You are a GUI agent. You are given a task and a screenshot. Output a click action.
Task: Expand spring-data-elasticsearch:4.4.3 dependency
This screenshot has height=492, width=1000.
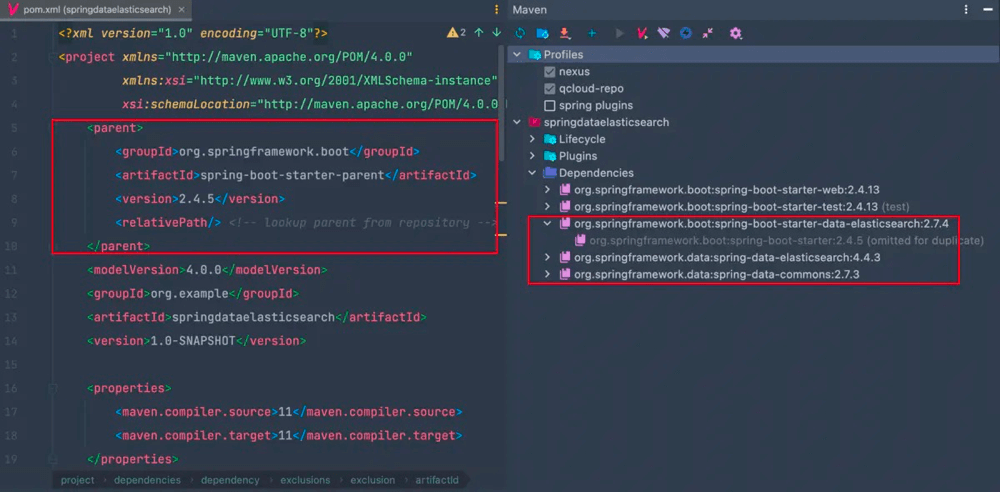pyautogui.click(x=548, y=257)
